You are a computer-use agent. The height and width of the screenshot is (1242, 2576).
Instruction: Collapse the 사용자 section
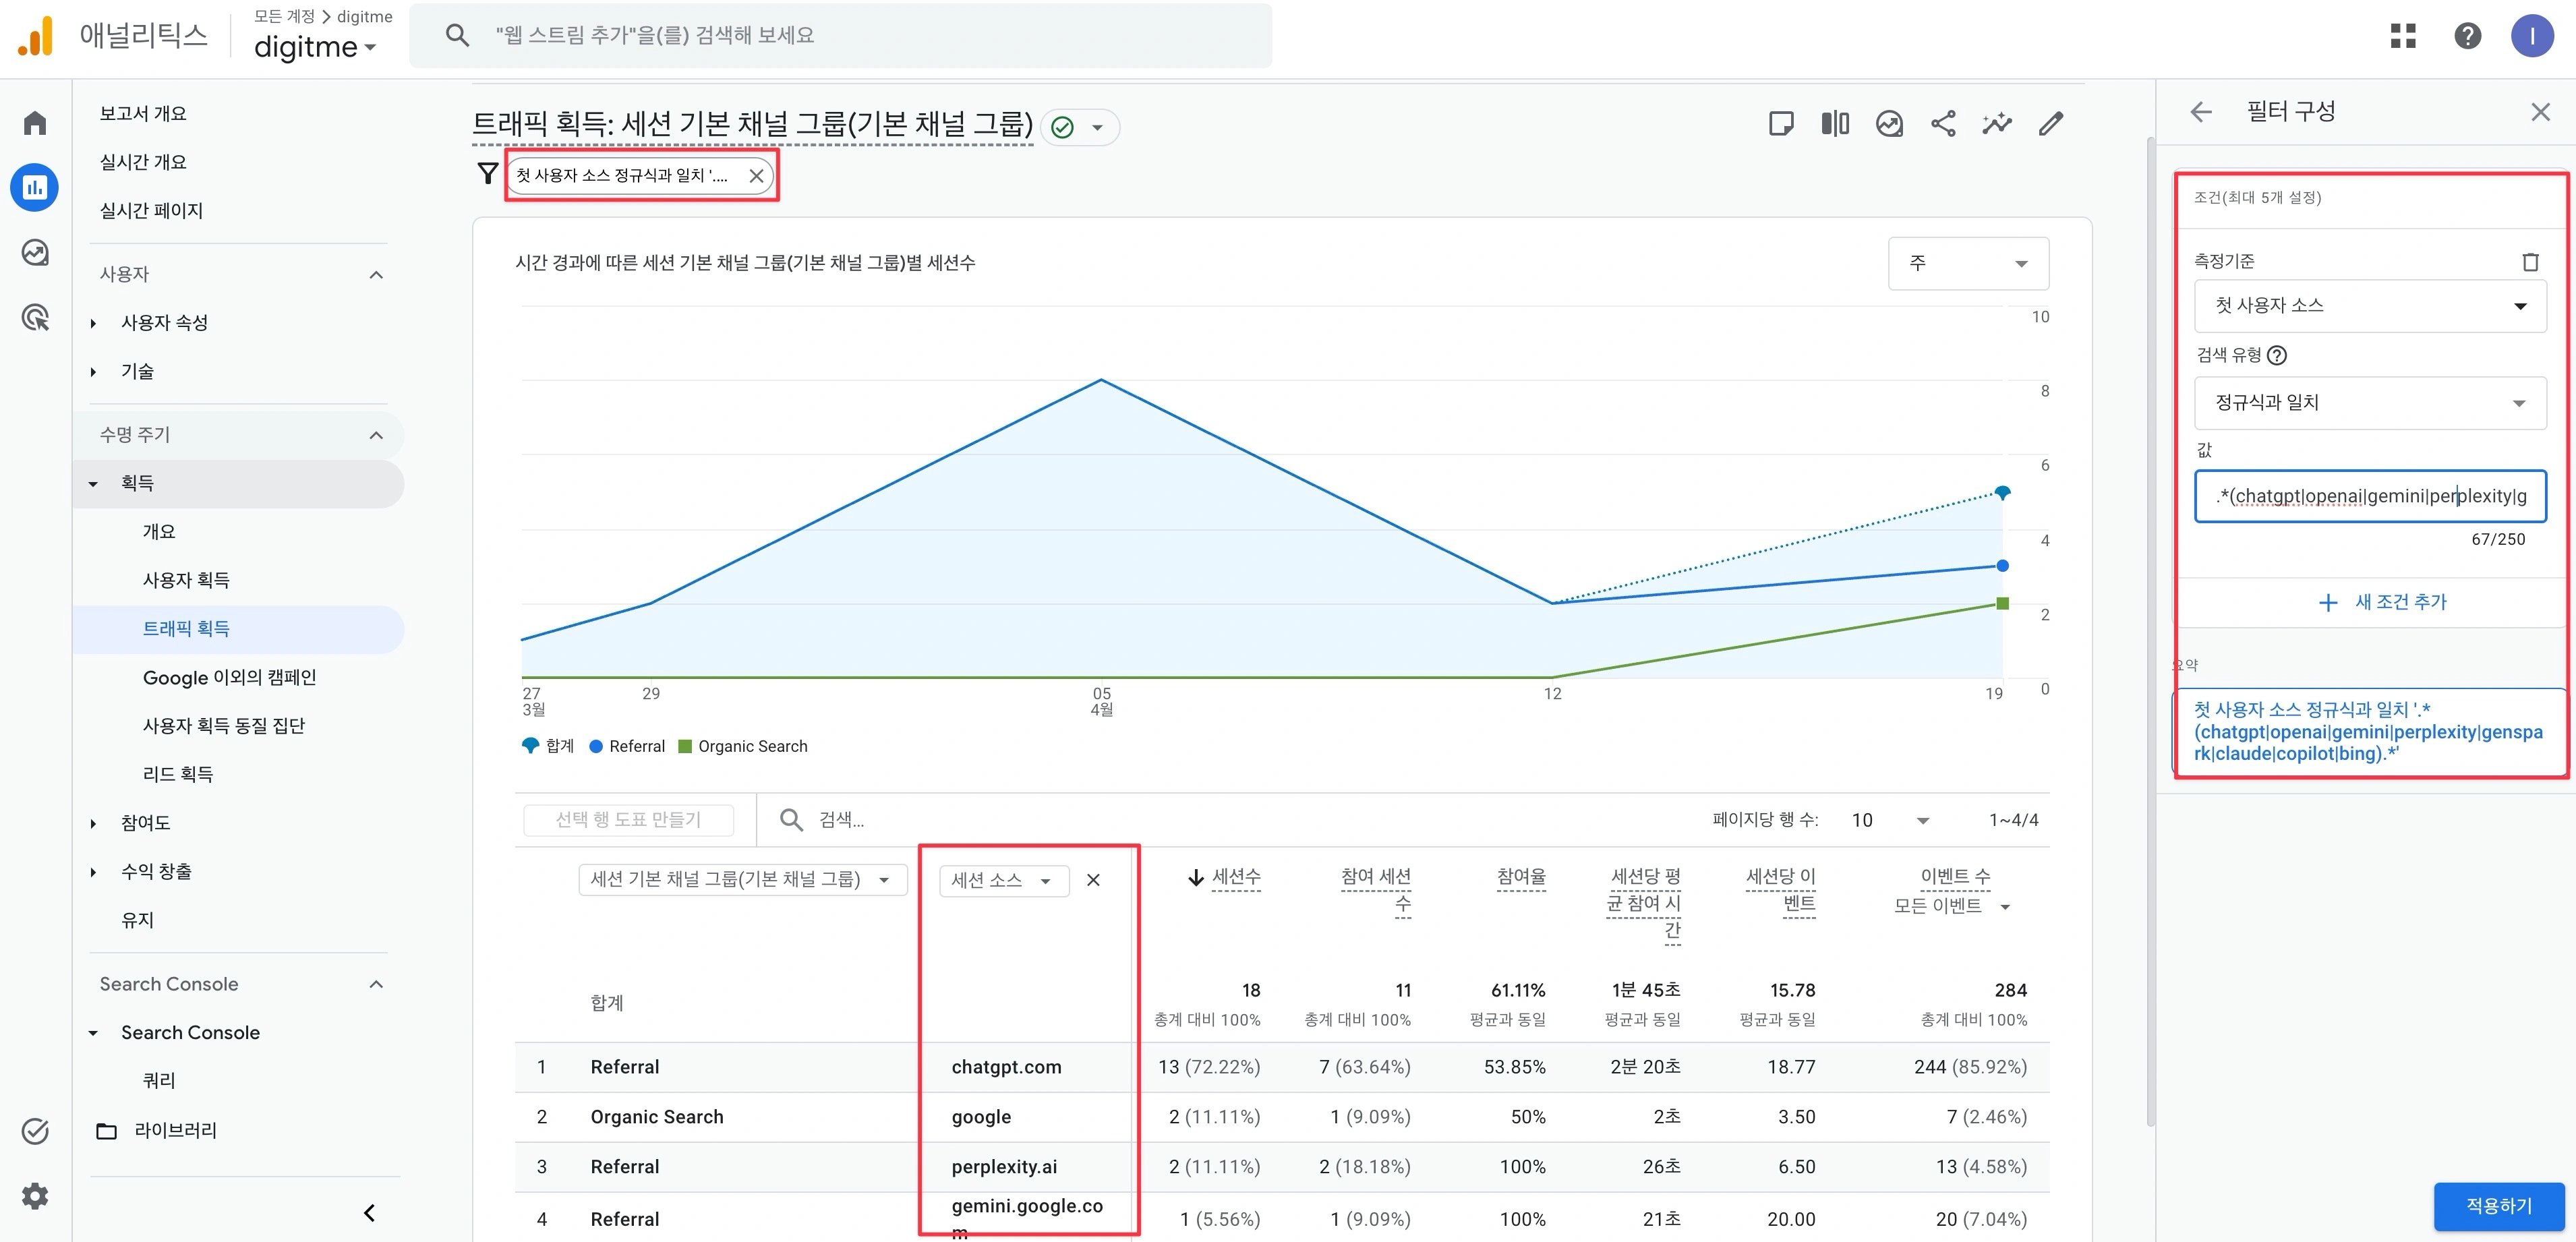tap(376, 274)
